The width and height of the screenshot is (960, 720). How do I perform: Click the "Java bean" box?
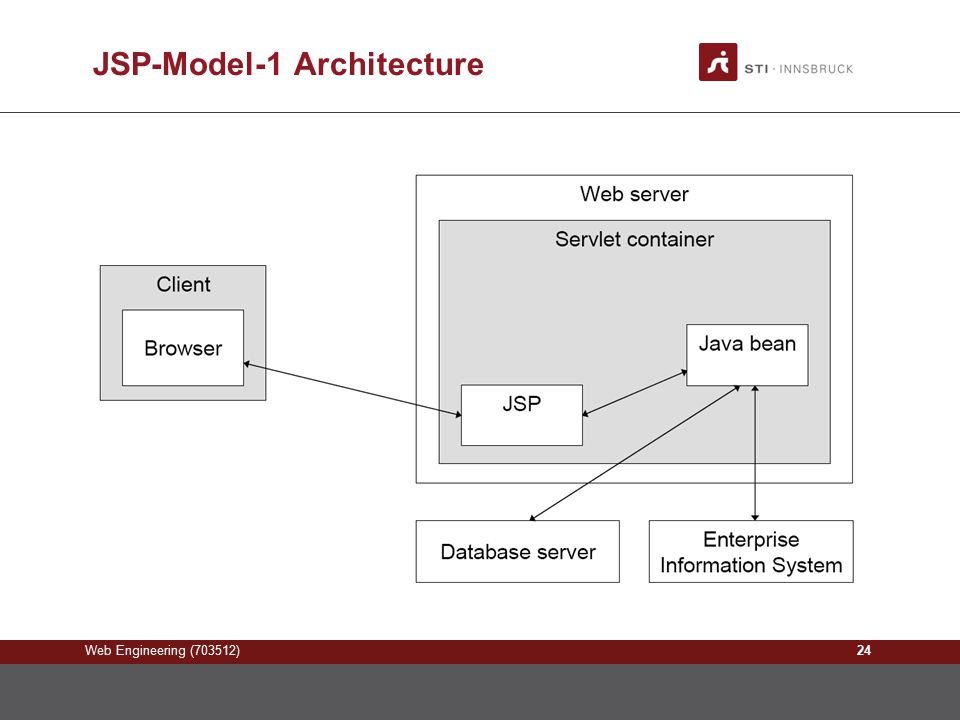click(x=747, y=355)
